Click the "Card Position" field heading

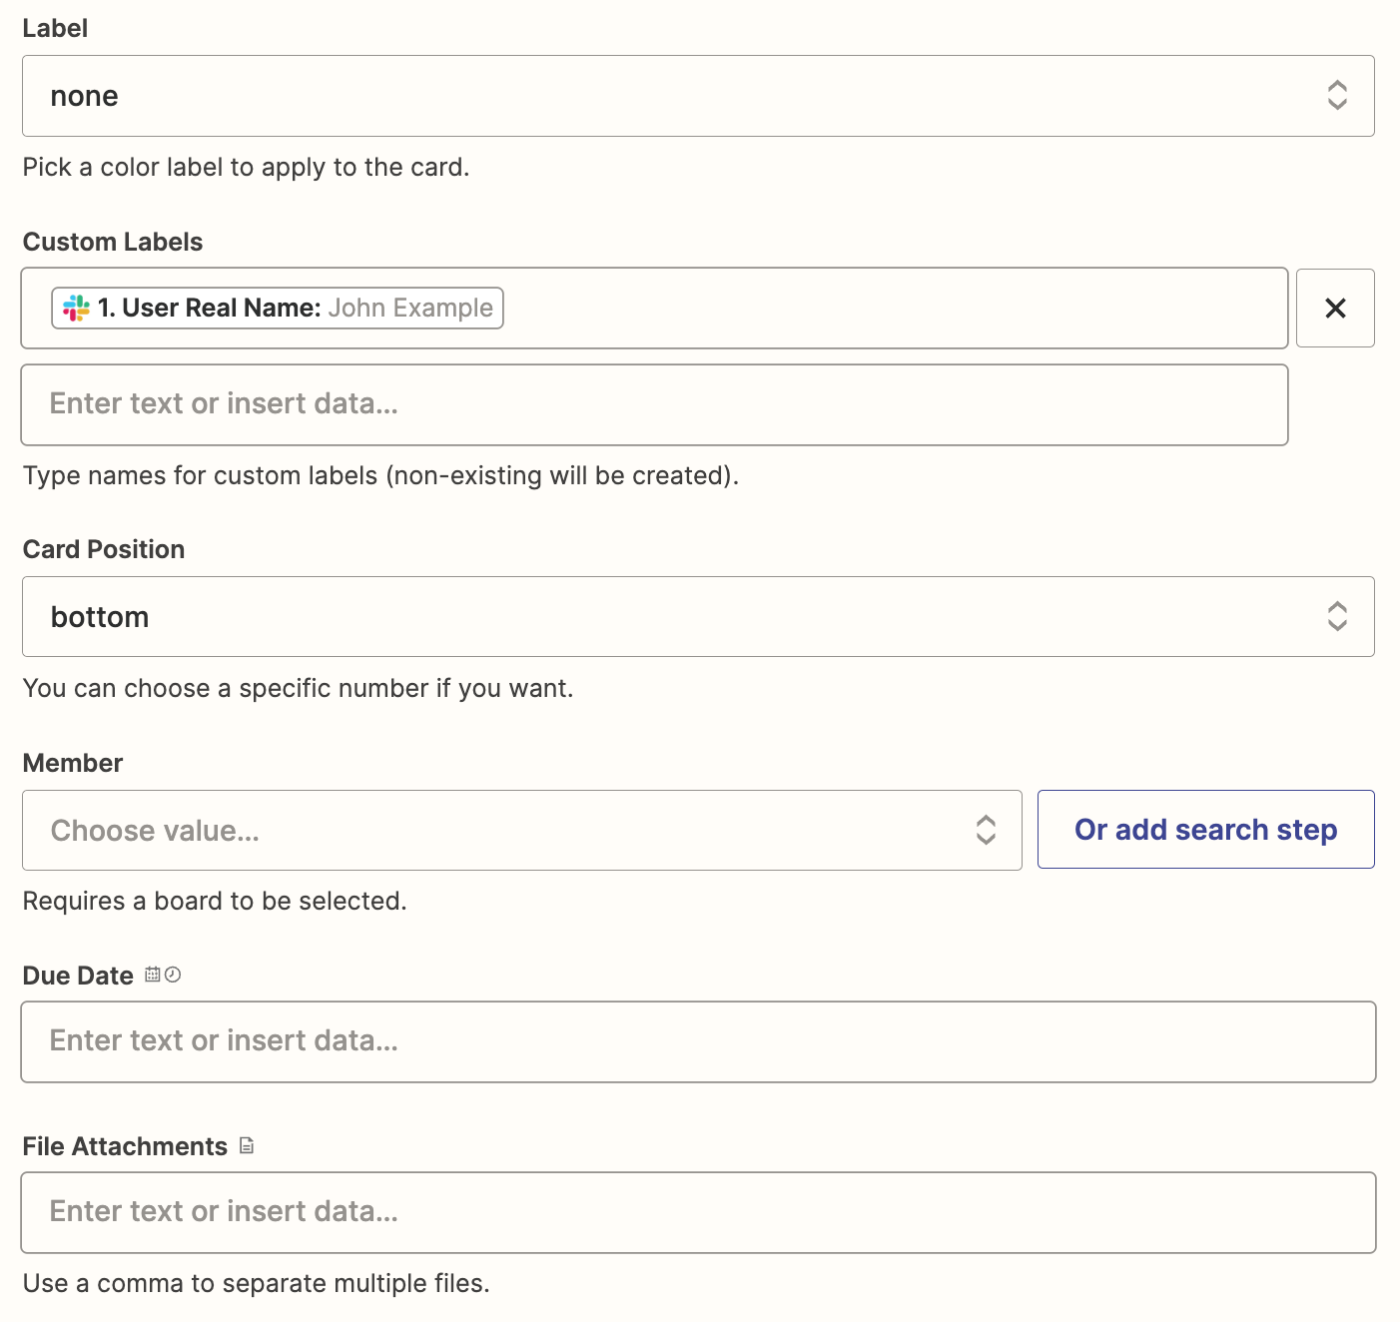pos(103,549)
